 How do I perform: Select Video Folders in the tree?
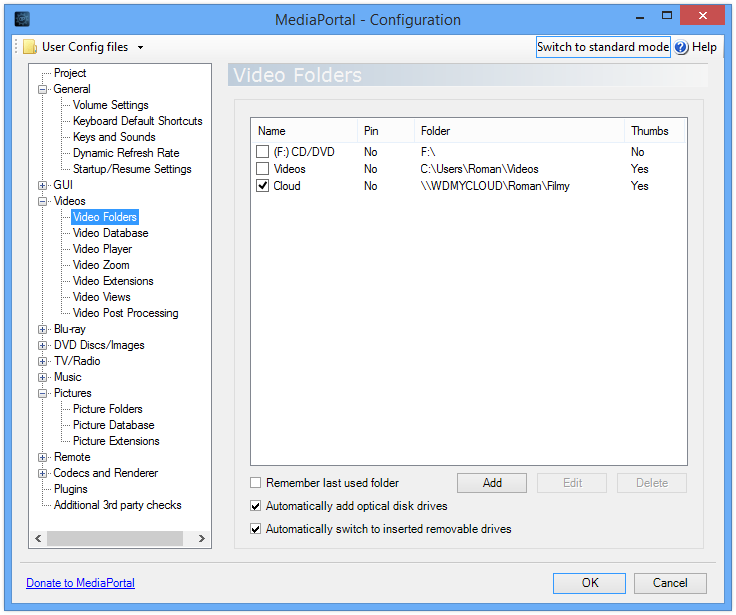[105, 217]
